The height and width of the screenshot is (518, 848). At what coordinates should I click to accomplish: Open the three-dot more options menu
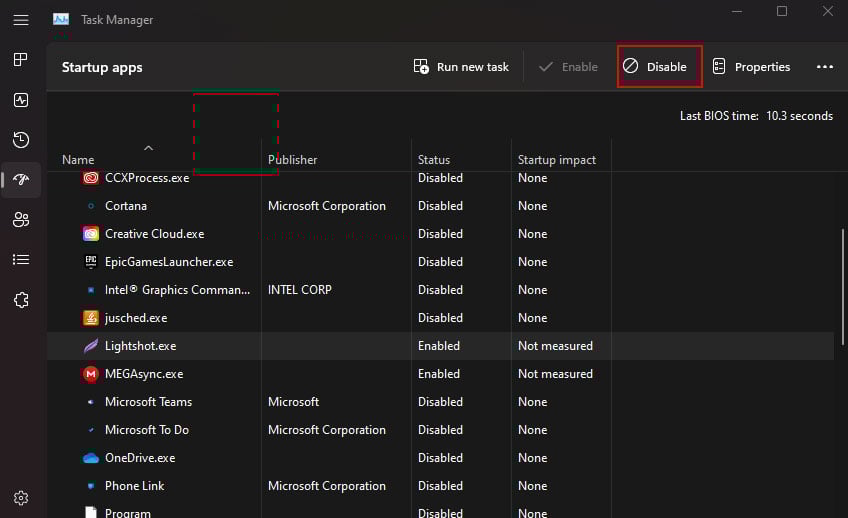(x=825, y=67)
